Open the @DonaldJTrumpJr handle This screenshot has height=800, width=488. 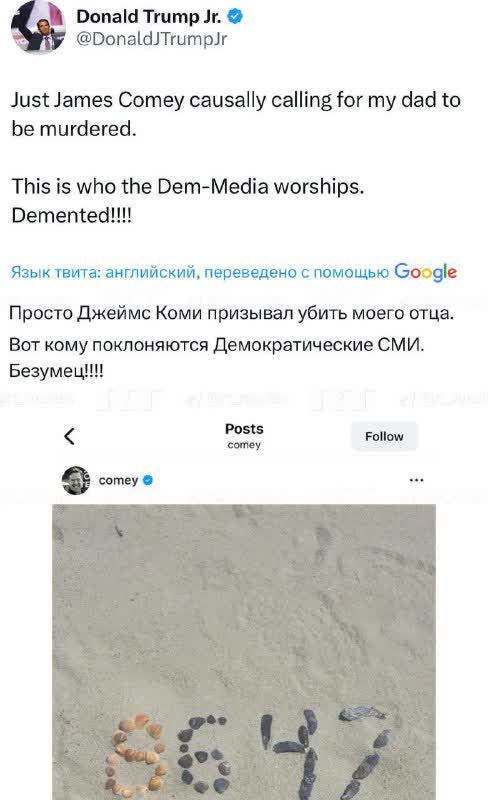[x=152, y=39]
